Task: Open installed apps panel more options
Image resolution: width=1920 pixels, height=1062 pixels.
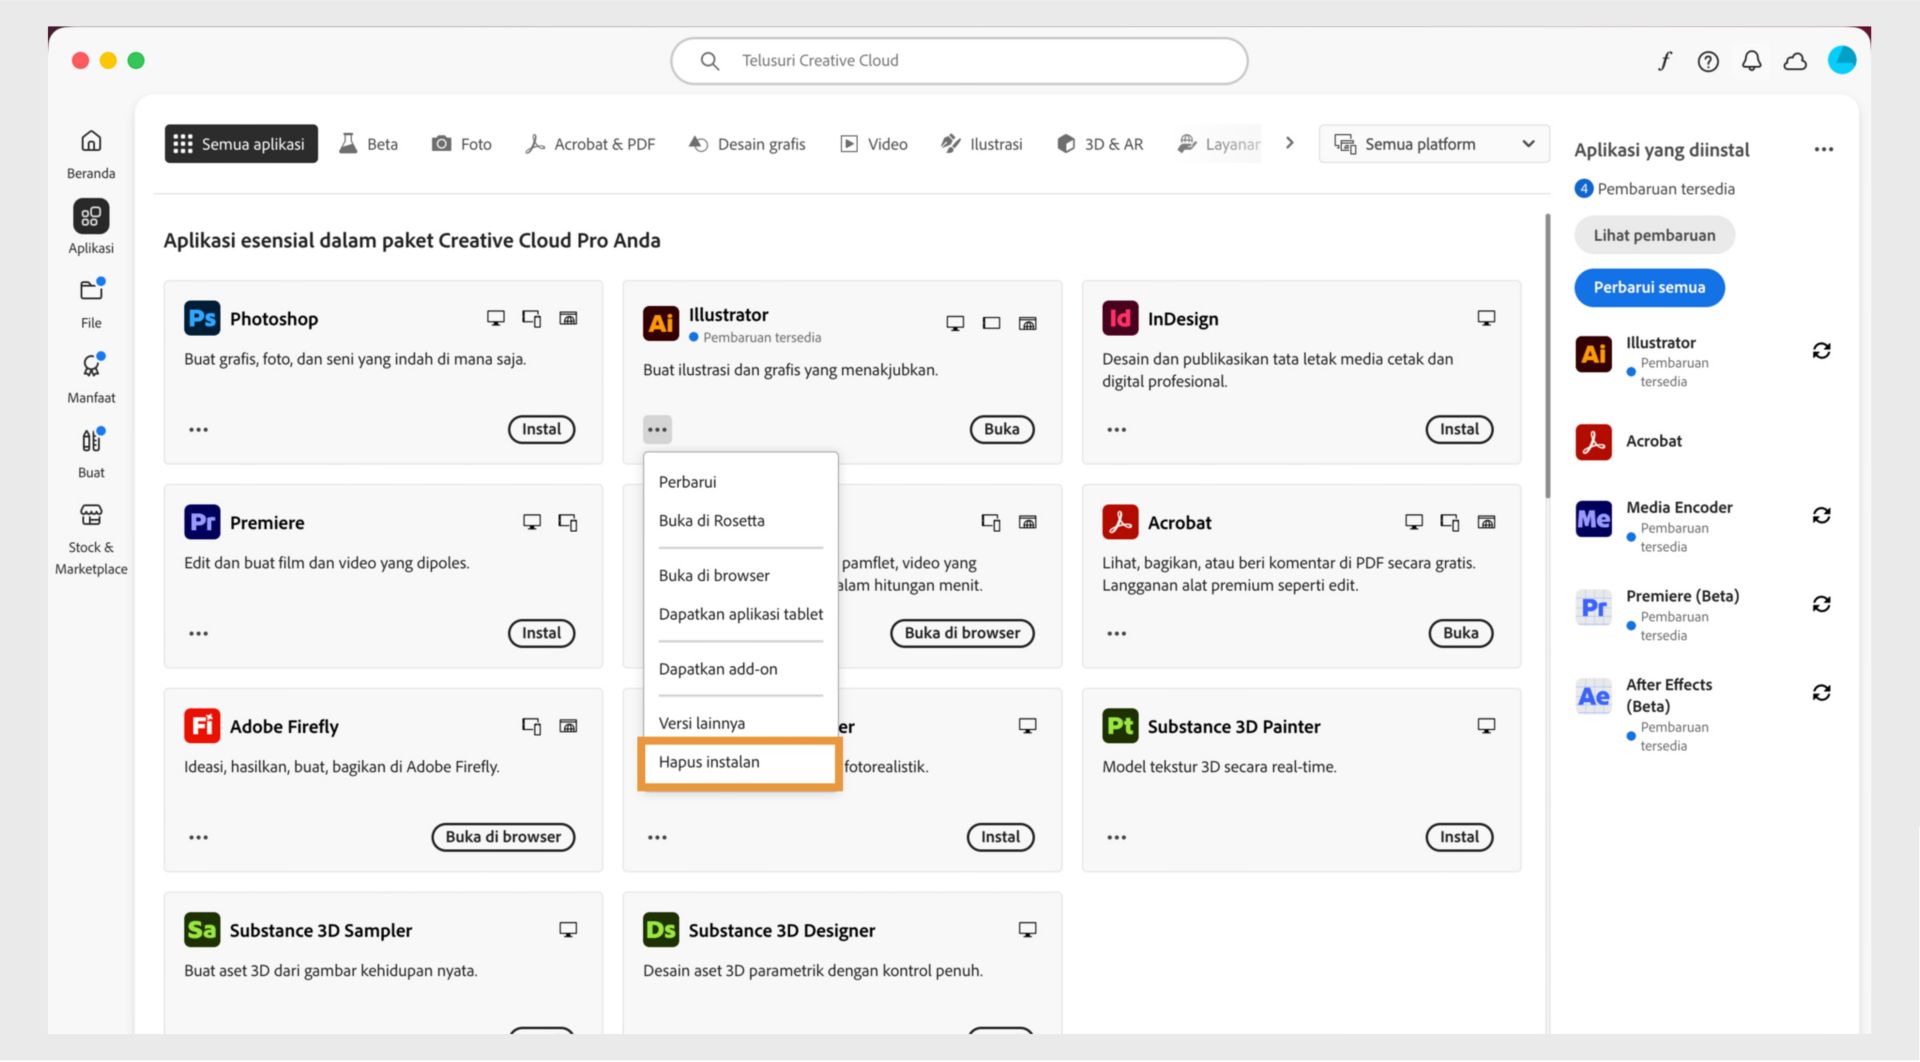Action: click(1824, 150)
